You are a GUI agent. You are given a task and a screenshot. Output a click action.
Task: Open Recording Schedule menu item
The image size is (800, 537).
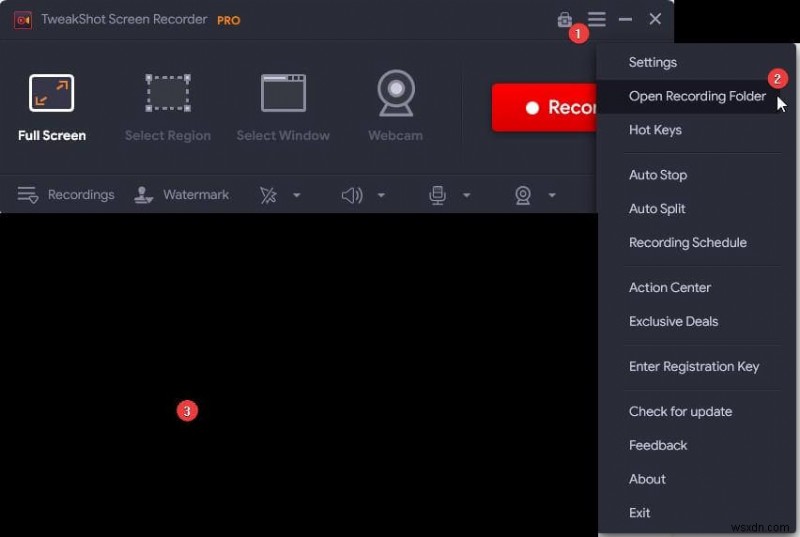pyautogui.click(x=687, y=242)
